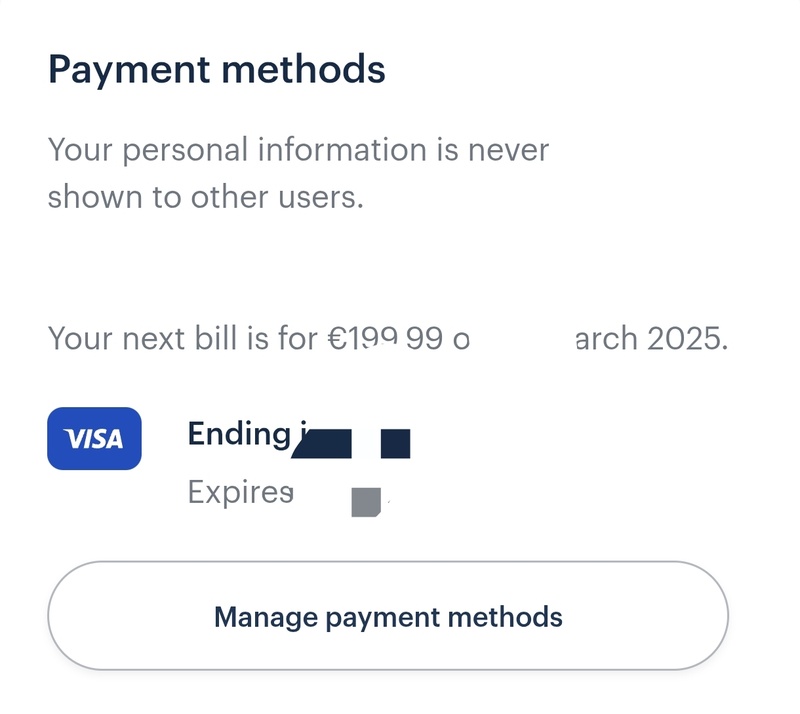The width and height of the screenshot is (800, 714).
Task: Click the 2025 billing date text
Action: tap(650, 339)
